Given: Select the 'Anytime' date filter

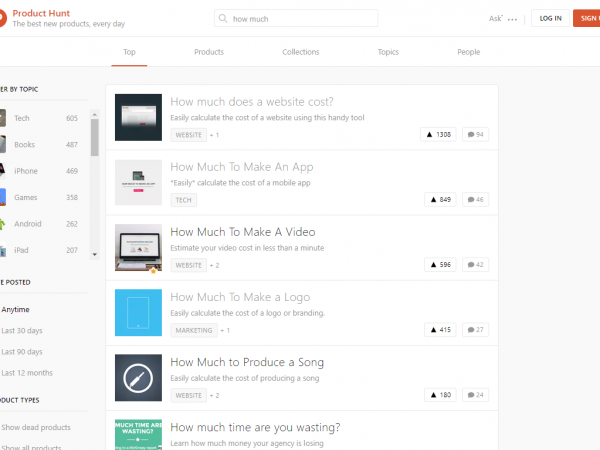Looking at the screenshot, I should pos(15,309).
